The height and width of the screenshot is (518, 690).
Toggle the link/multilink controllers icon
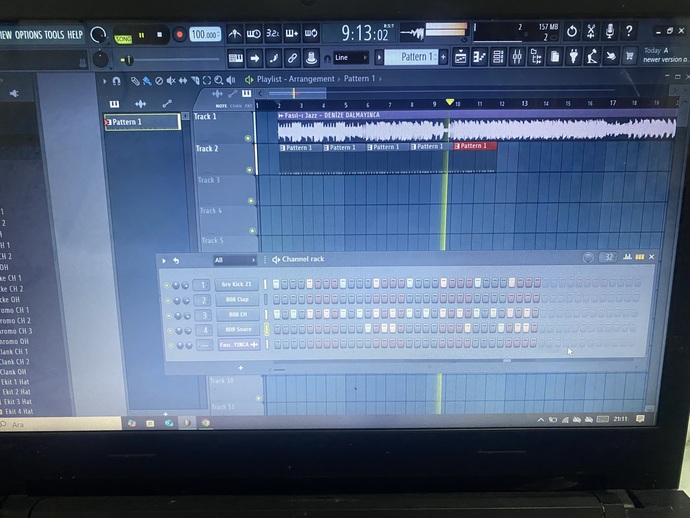[292, 58]
